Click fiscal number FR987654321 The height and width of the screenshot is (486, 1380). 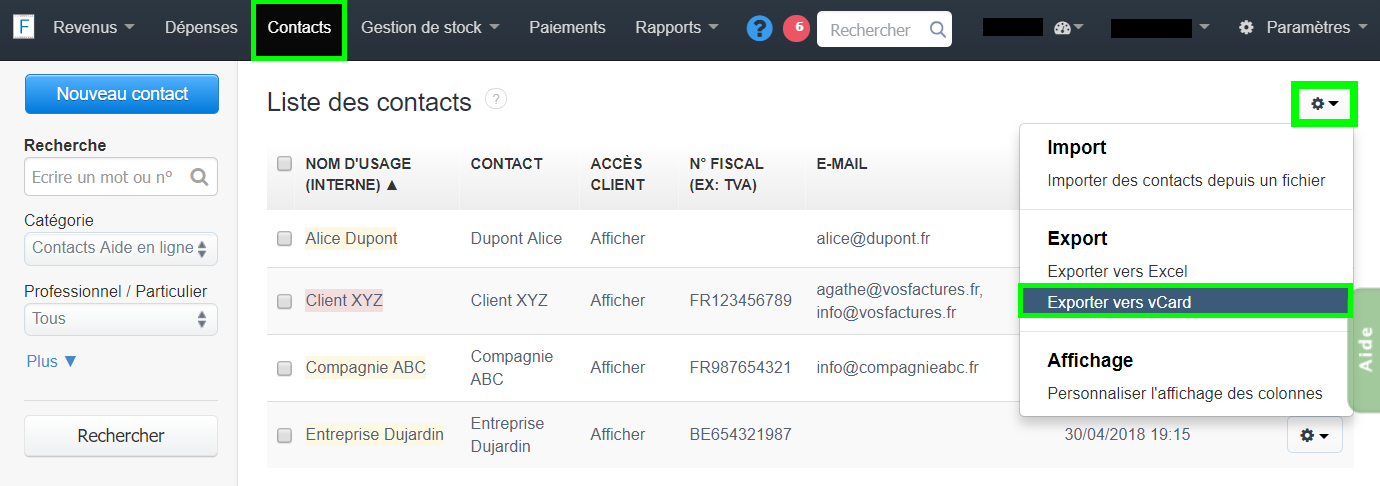click(x=741, y=368)
